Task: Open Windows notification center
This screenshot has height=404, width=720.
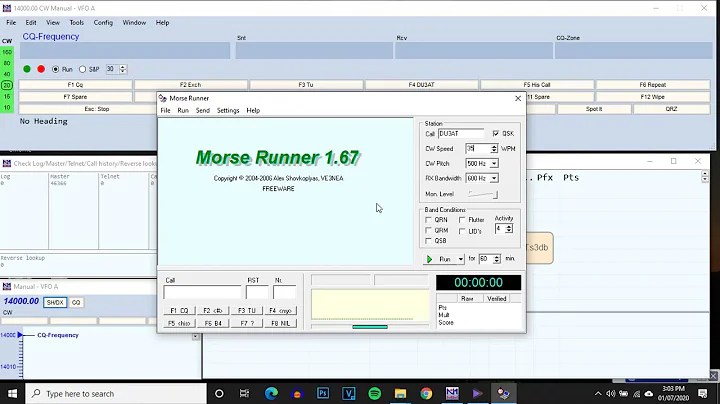Action: click(703, 393)
